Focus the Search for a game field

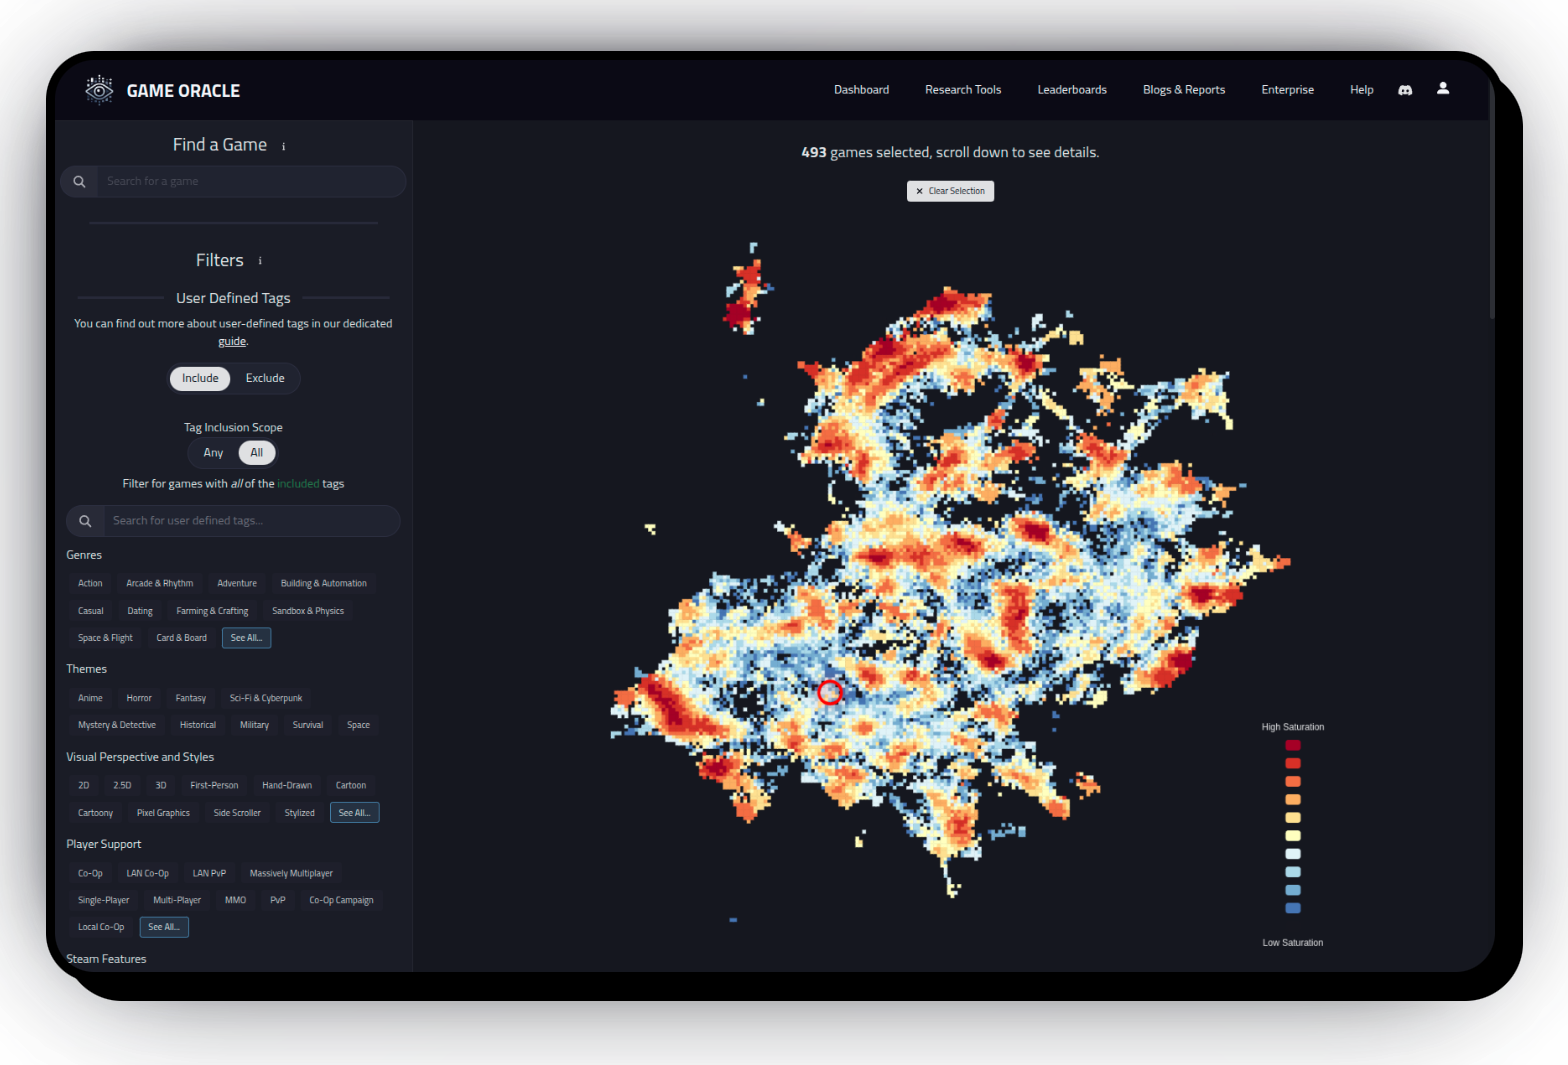click(250, 182)
